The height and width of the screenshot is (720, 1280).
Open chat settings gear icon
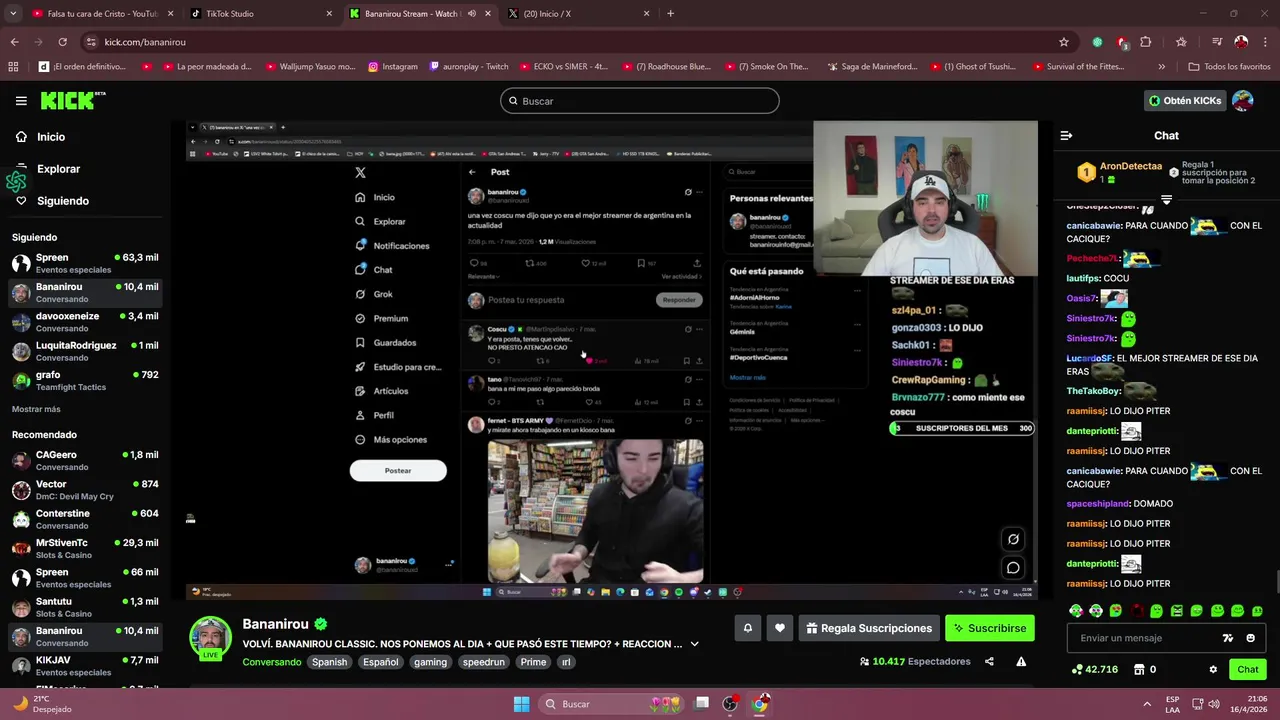pos(1213,669)
